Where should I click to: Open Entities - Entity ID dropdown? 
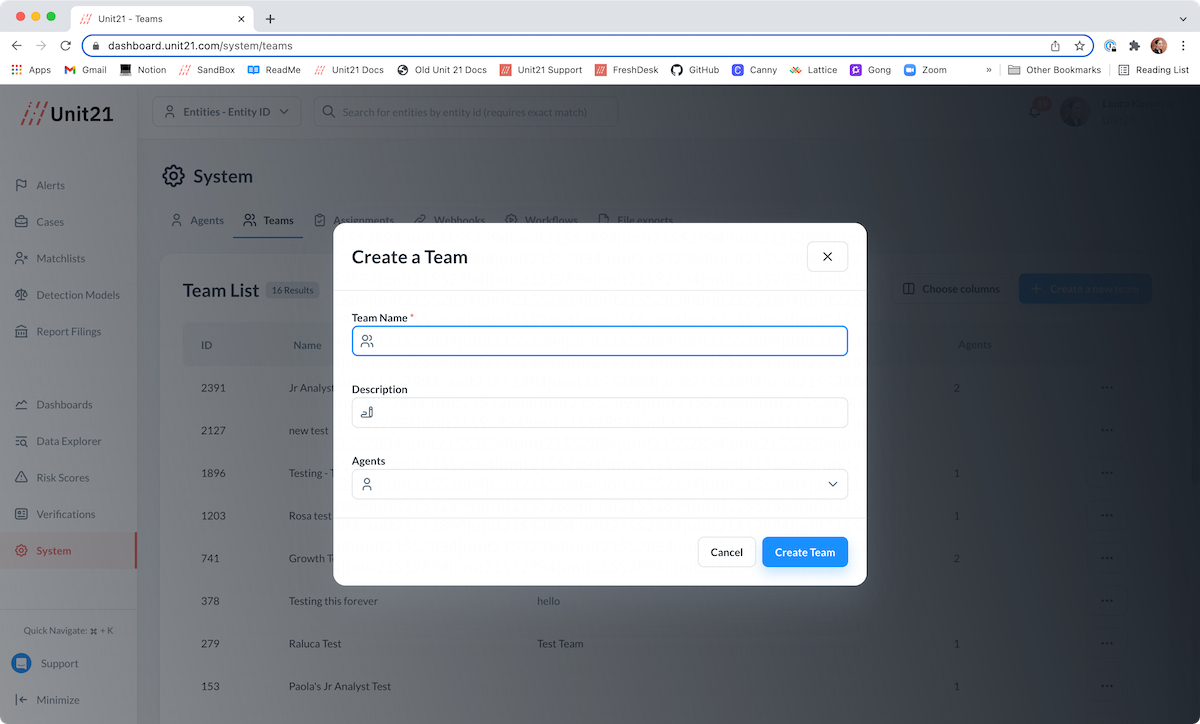tap(227, 112)
